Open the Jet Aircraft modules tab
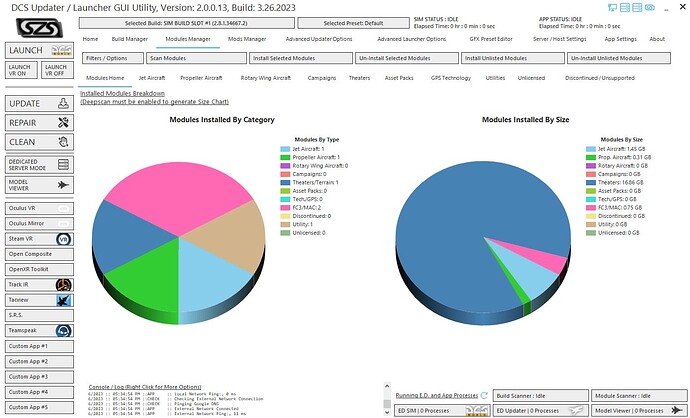Viewport: 690px width, 418px height. click(152, 78)
